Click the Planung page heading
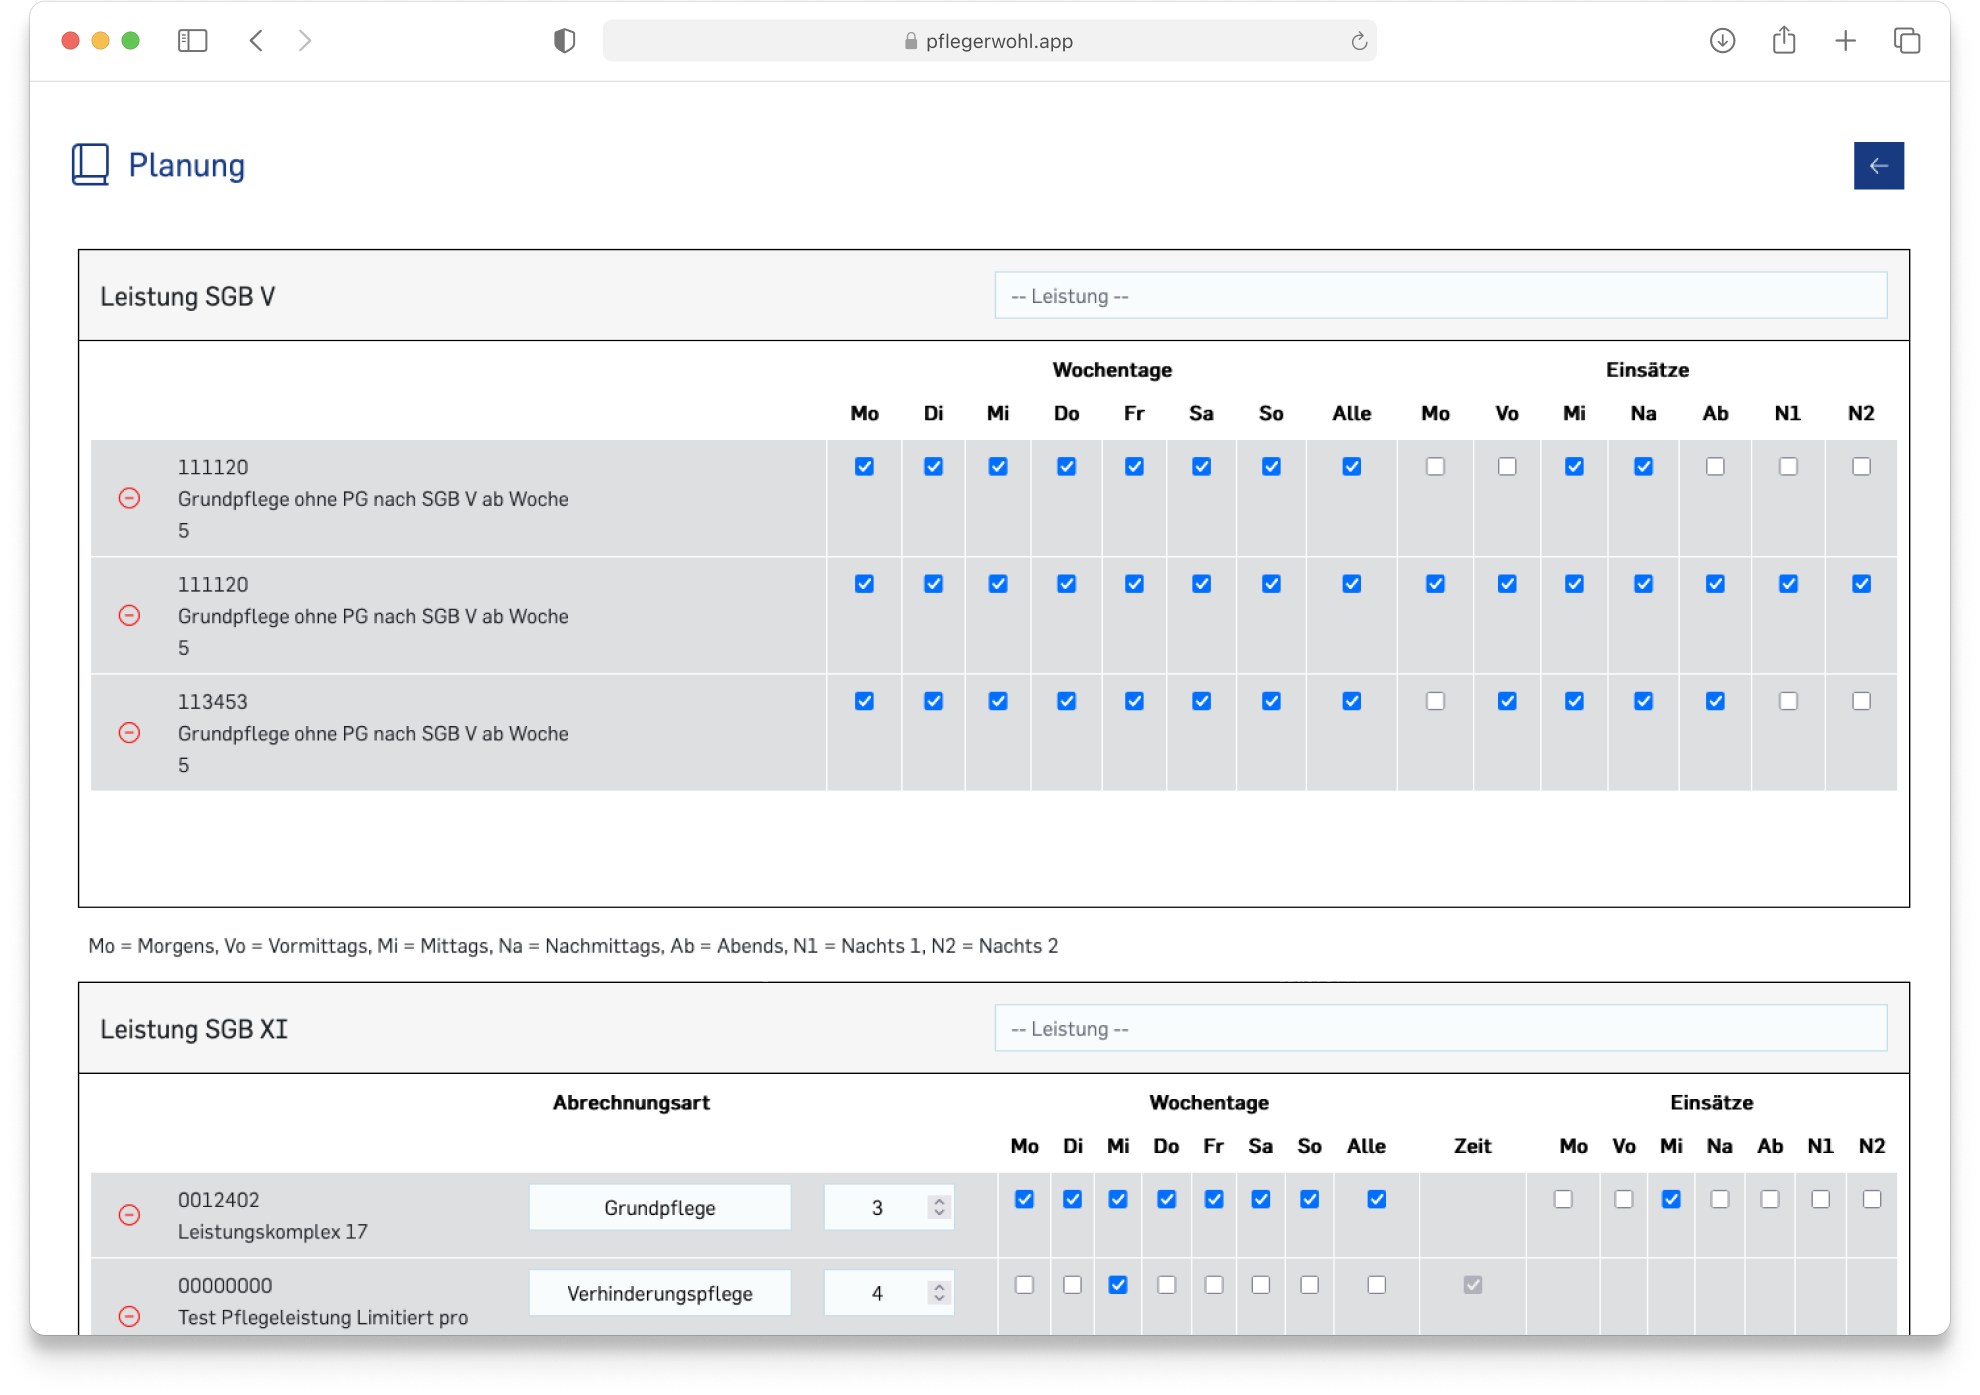Viewport: 1980px width, 1395px height. [186, 166]
